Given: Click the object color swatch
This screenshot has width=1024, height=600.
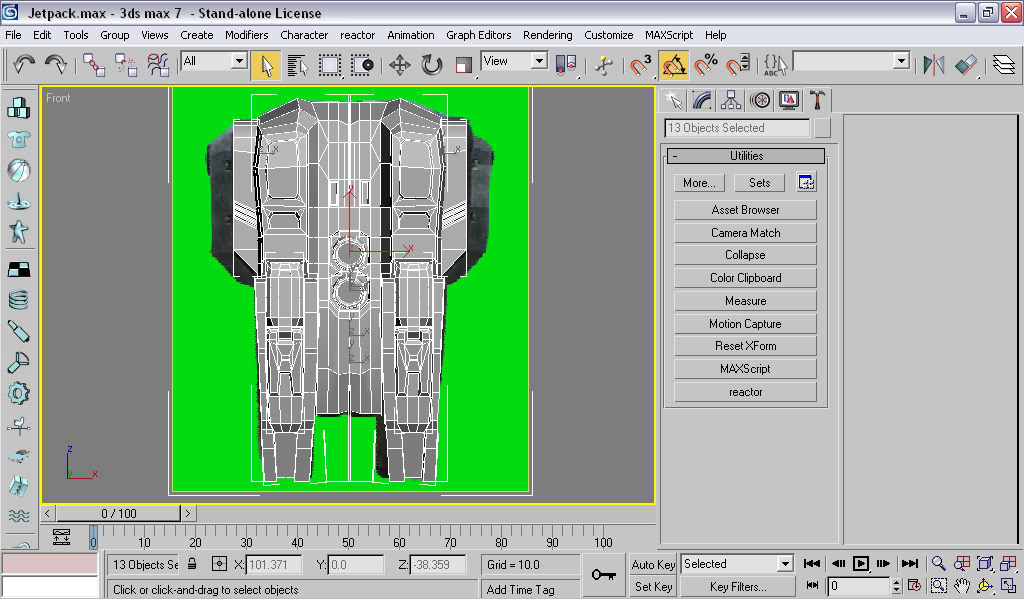Looking at the screenshot, I should pos(822,128).
